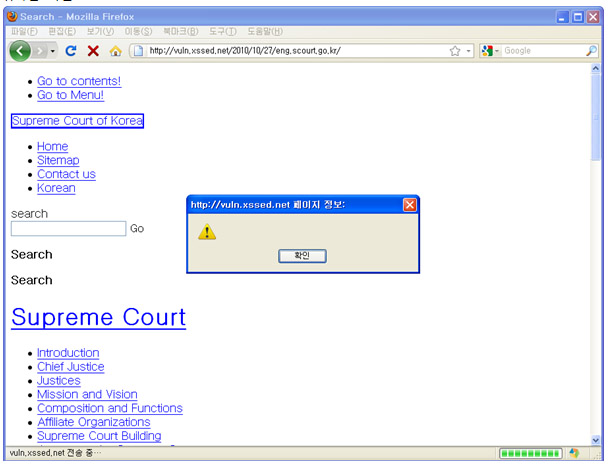This screenshot has width=609, height=467.
Task: Open the Google search engine selector
Action: coord(490,51)
